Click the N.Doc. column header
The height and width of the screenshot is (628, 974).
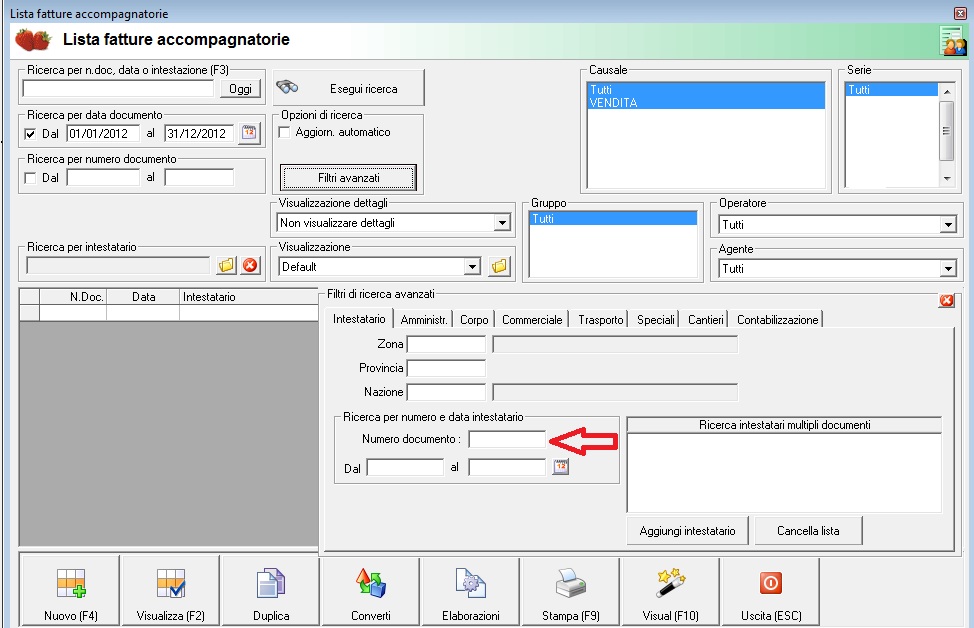coord(73,297)
